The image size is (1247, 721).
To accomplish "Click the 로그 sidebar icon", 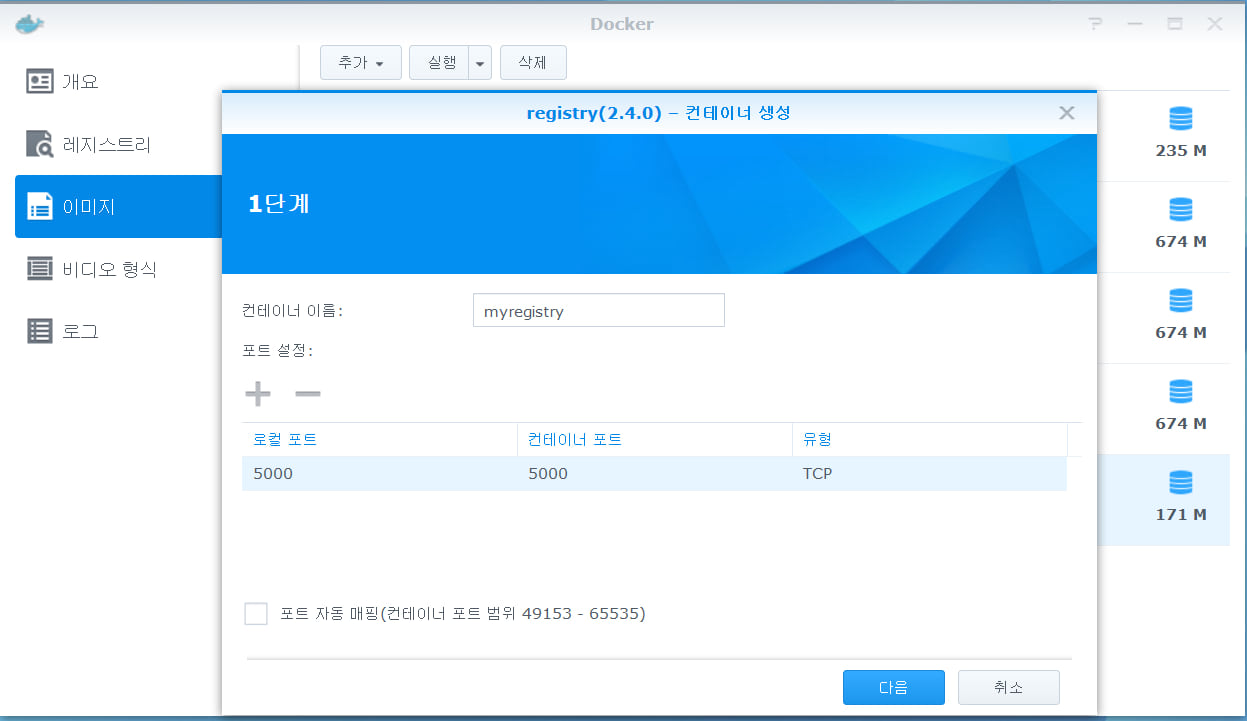I will coord(40,331).
